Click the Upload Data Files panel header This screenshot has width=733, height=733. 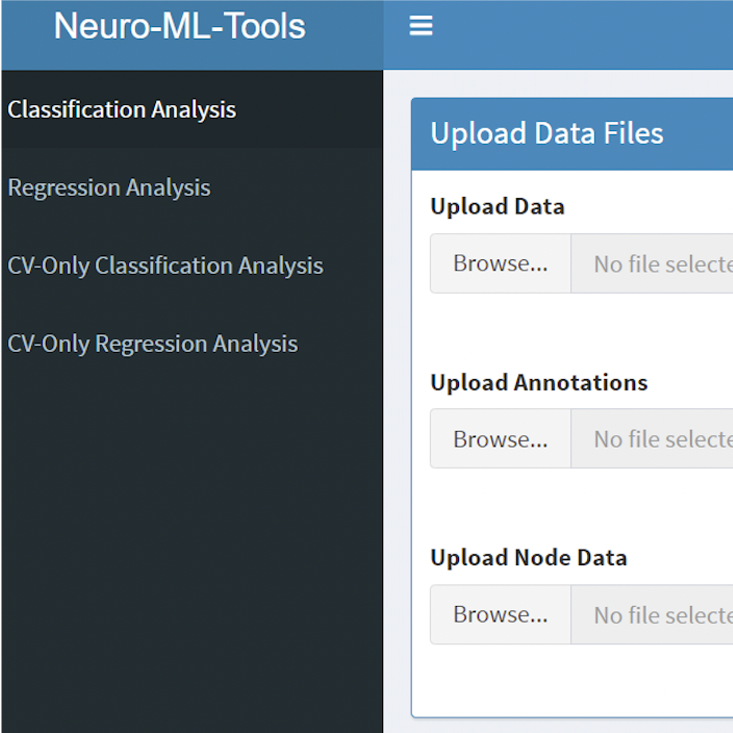coord(547,134)
